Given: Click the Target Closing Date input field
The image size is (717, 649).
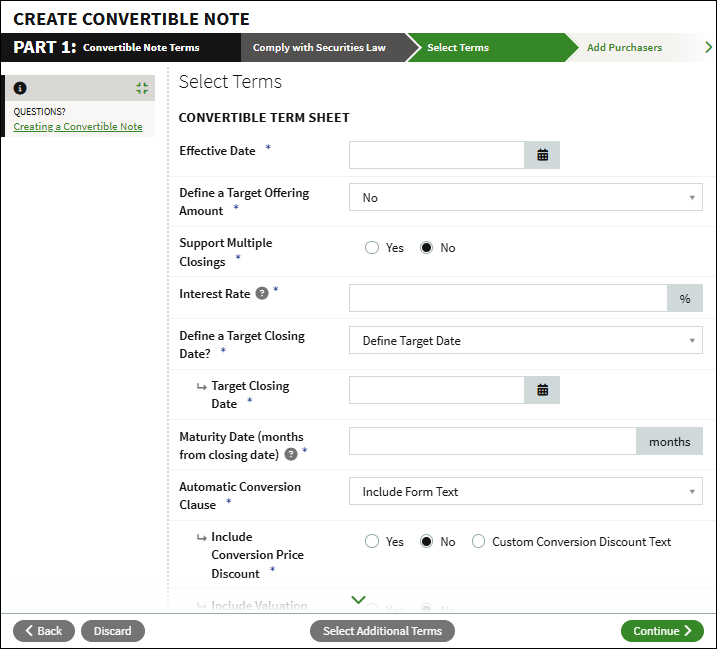Looking at the screenshot, I should (x=437, y=390).
